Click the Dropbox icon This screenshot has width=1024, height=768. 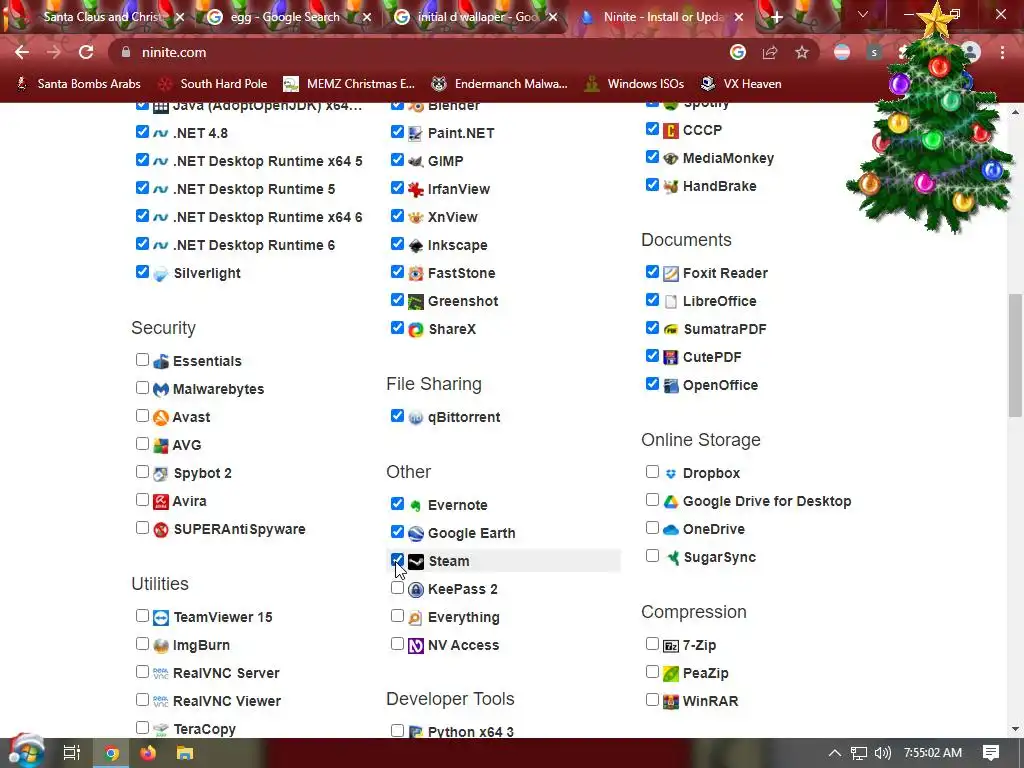pos(671,473)
